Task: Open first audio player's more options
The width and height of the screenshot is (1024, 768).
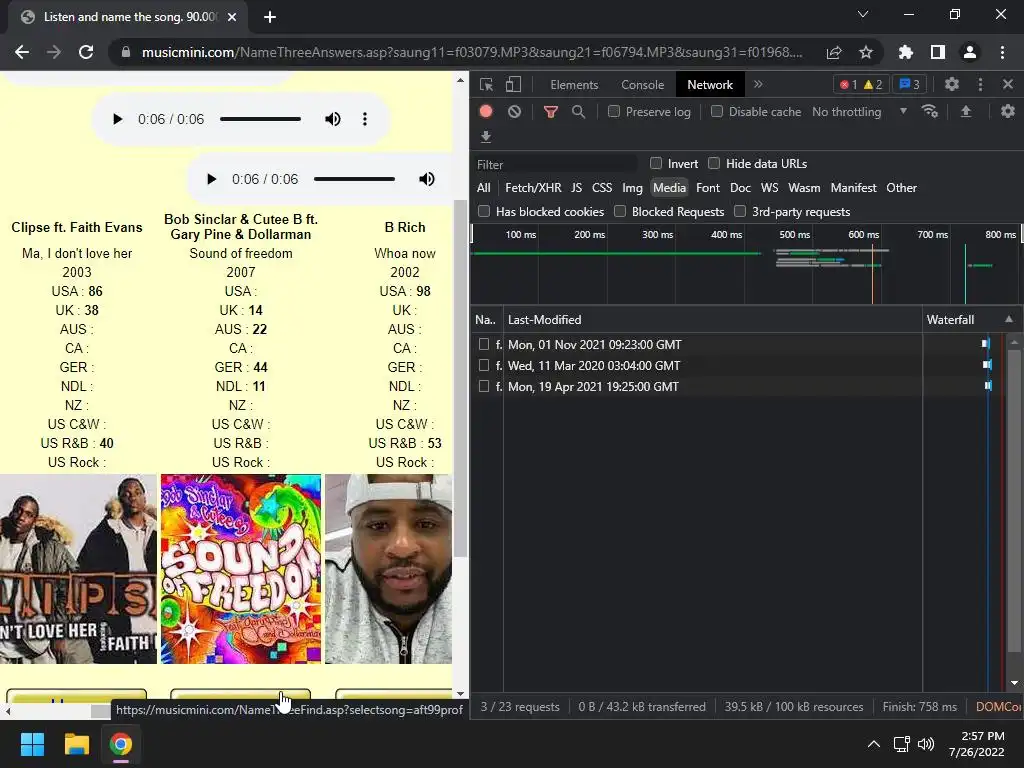Action: (365, 119)
